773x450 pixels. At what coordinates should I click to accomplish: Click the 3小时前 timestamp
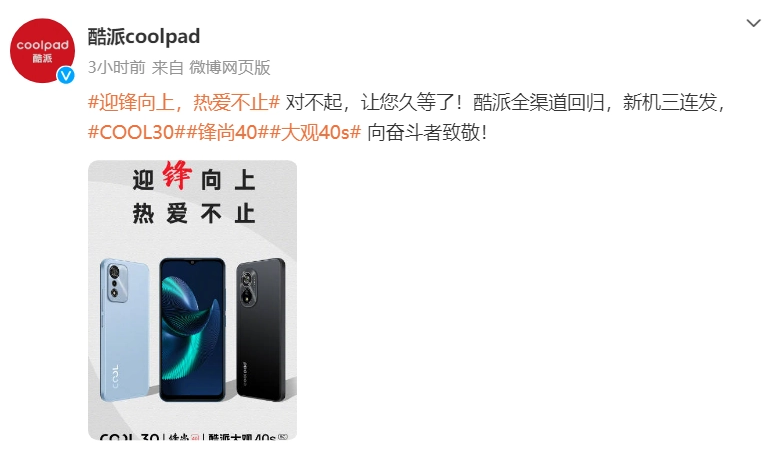[116, 68]
